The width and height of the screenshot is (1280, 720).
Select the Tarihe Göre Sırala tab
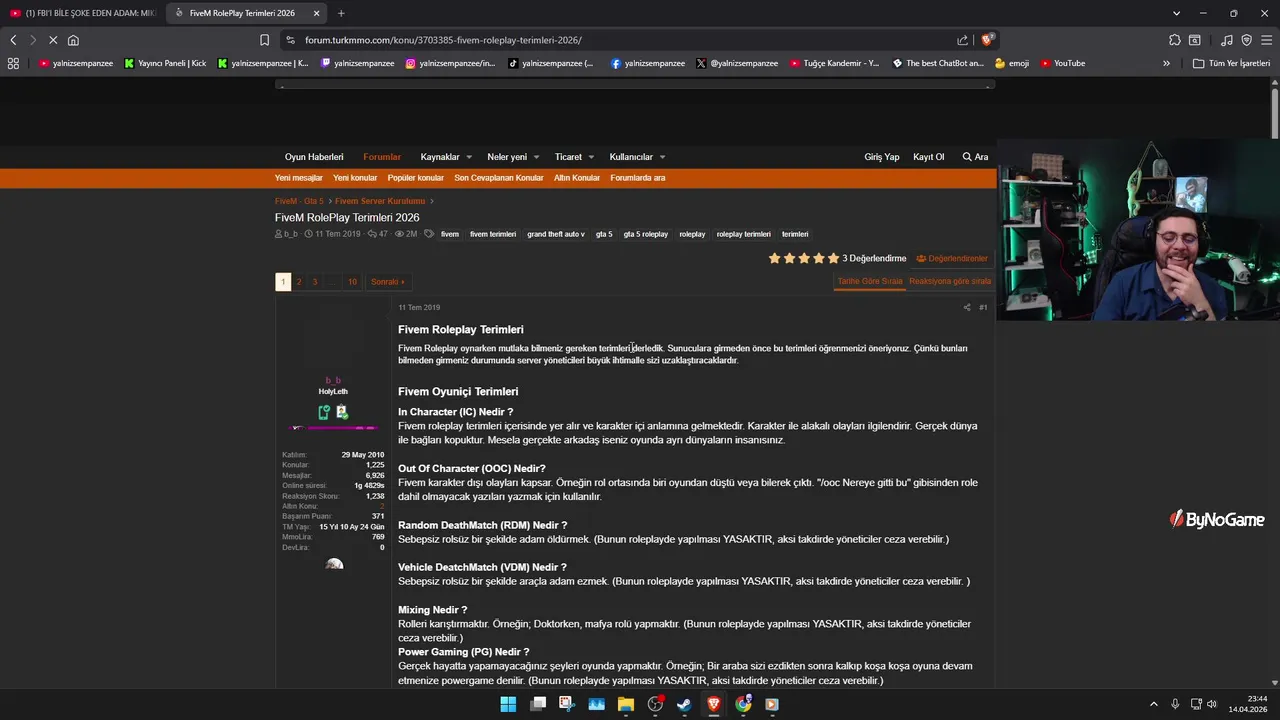pyautogui.click(x=870, y=282)
